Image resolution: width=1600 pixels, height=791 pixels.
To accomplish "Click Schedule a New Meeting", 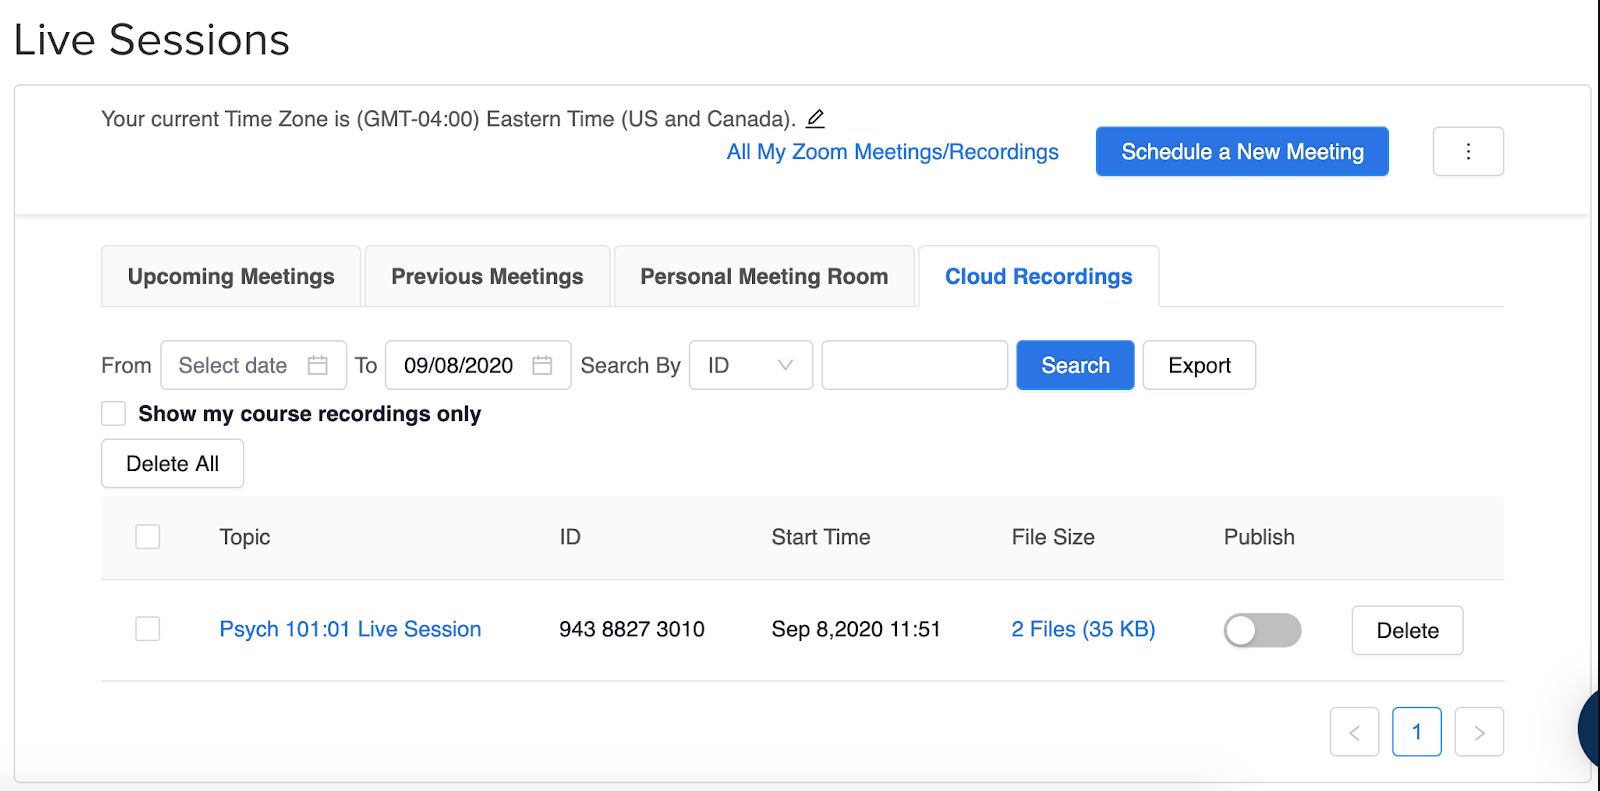I will pyautogui.click(x=1242, y=151).
